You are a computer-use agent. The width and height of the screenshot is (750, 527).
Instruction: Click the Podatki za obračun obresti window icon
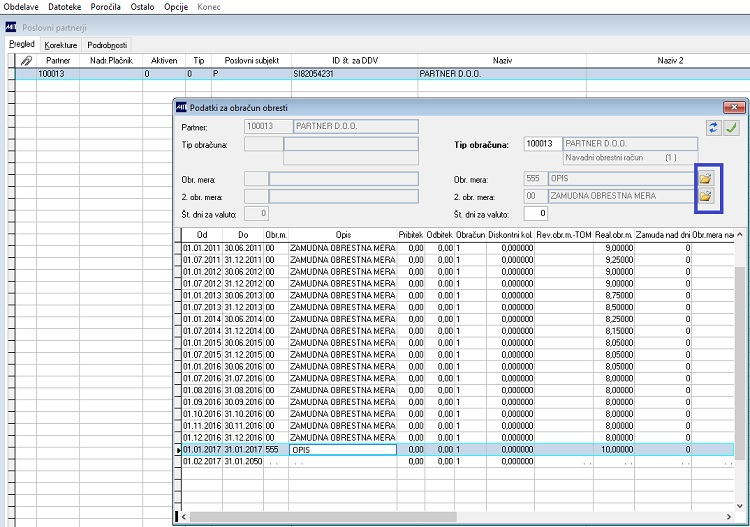point(180,107)
